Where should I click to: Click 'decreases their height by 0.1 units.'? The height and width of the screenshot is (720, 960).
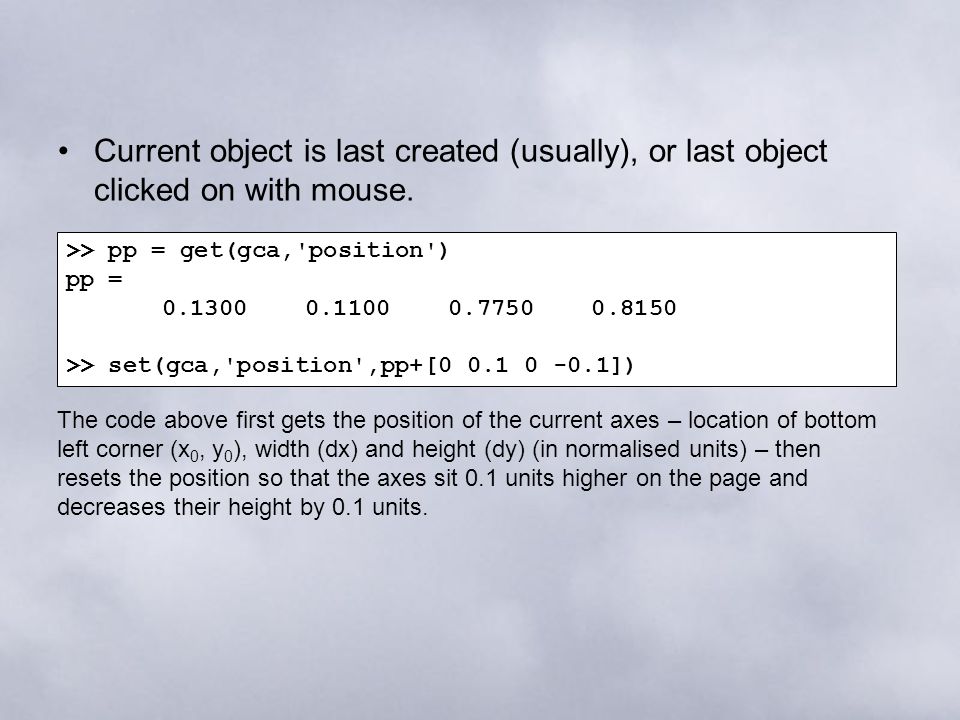(242, 507)
